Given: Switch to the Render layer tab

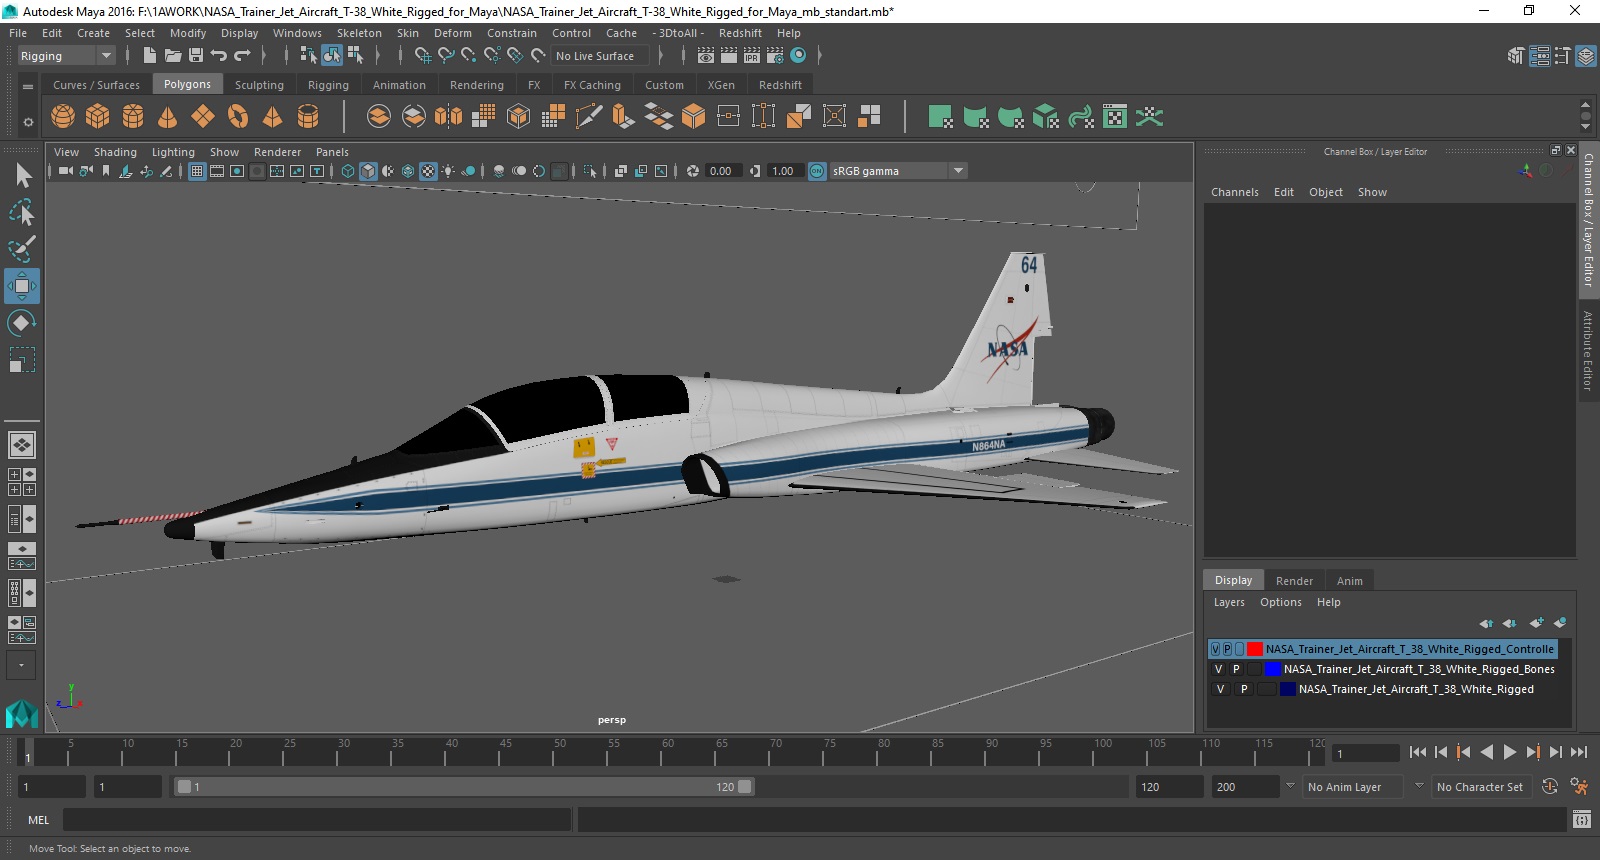Looking at the screenshot, I should click(1294, 581).
